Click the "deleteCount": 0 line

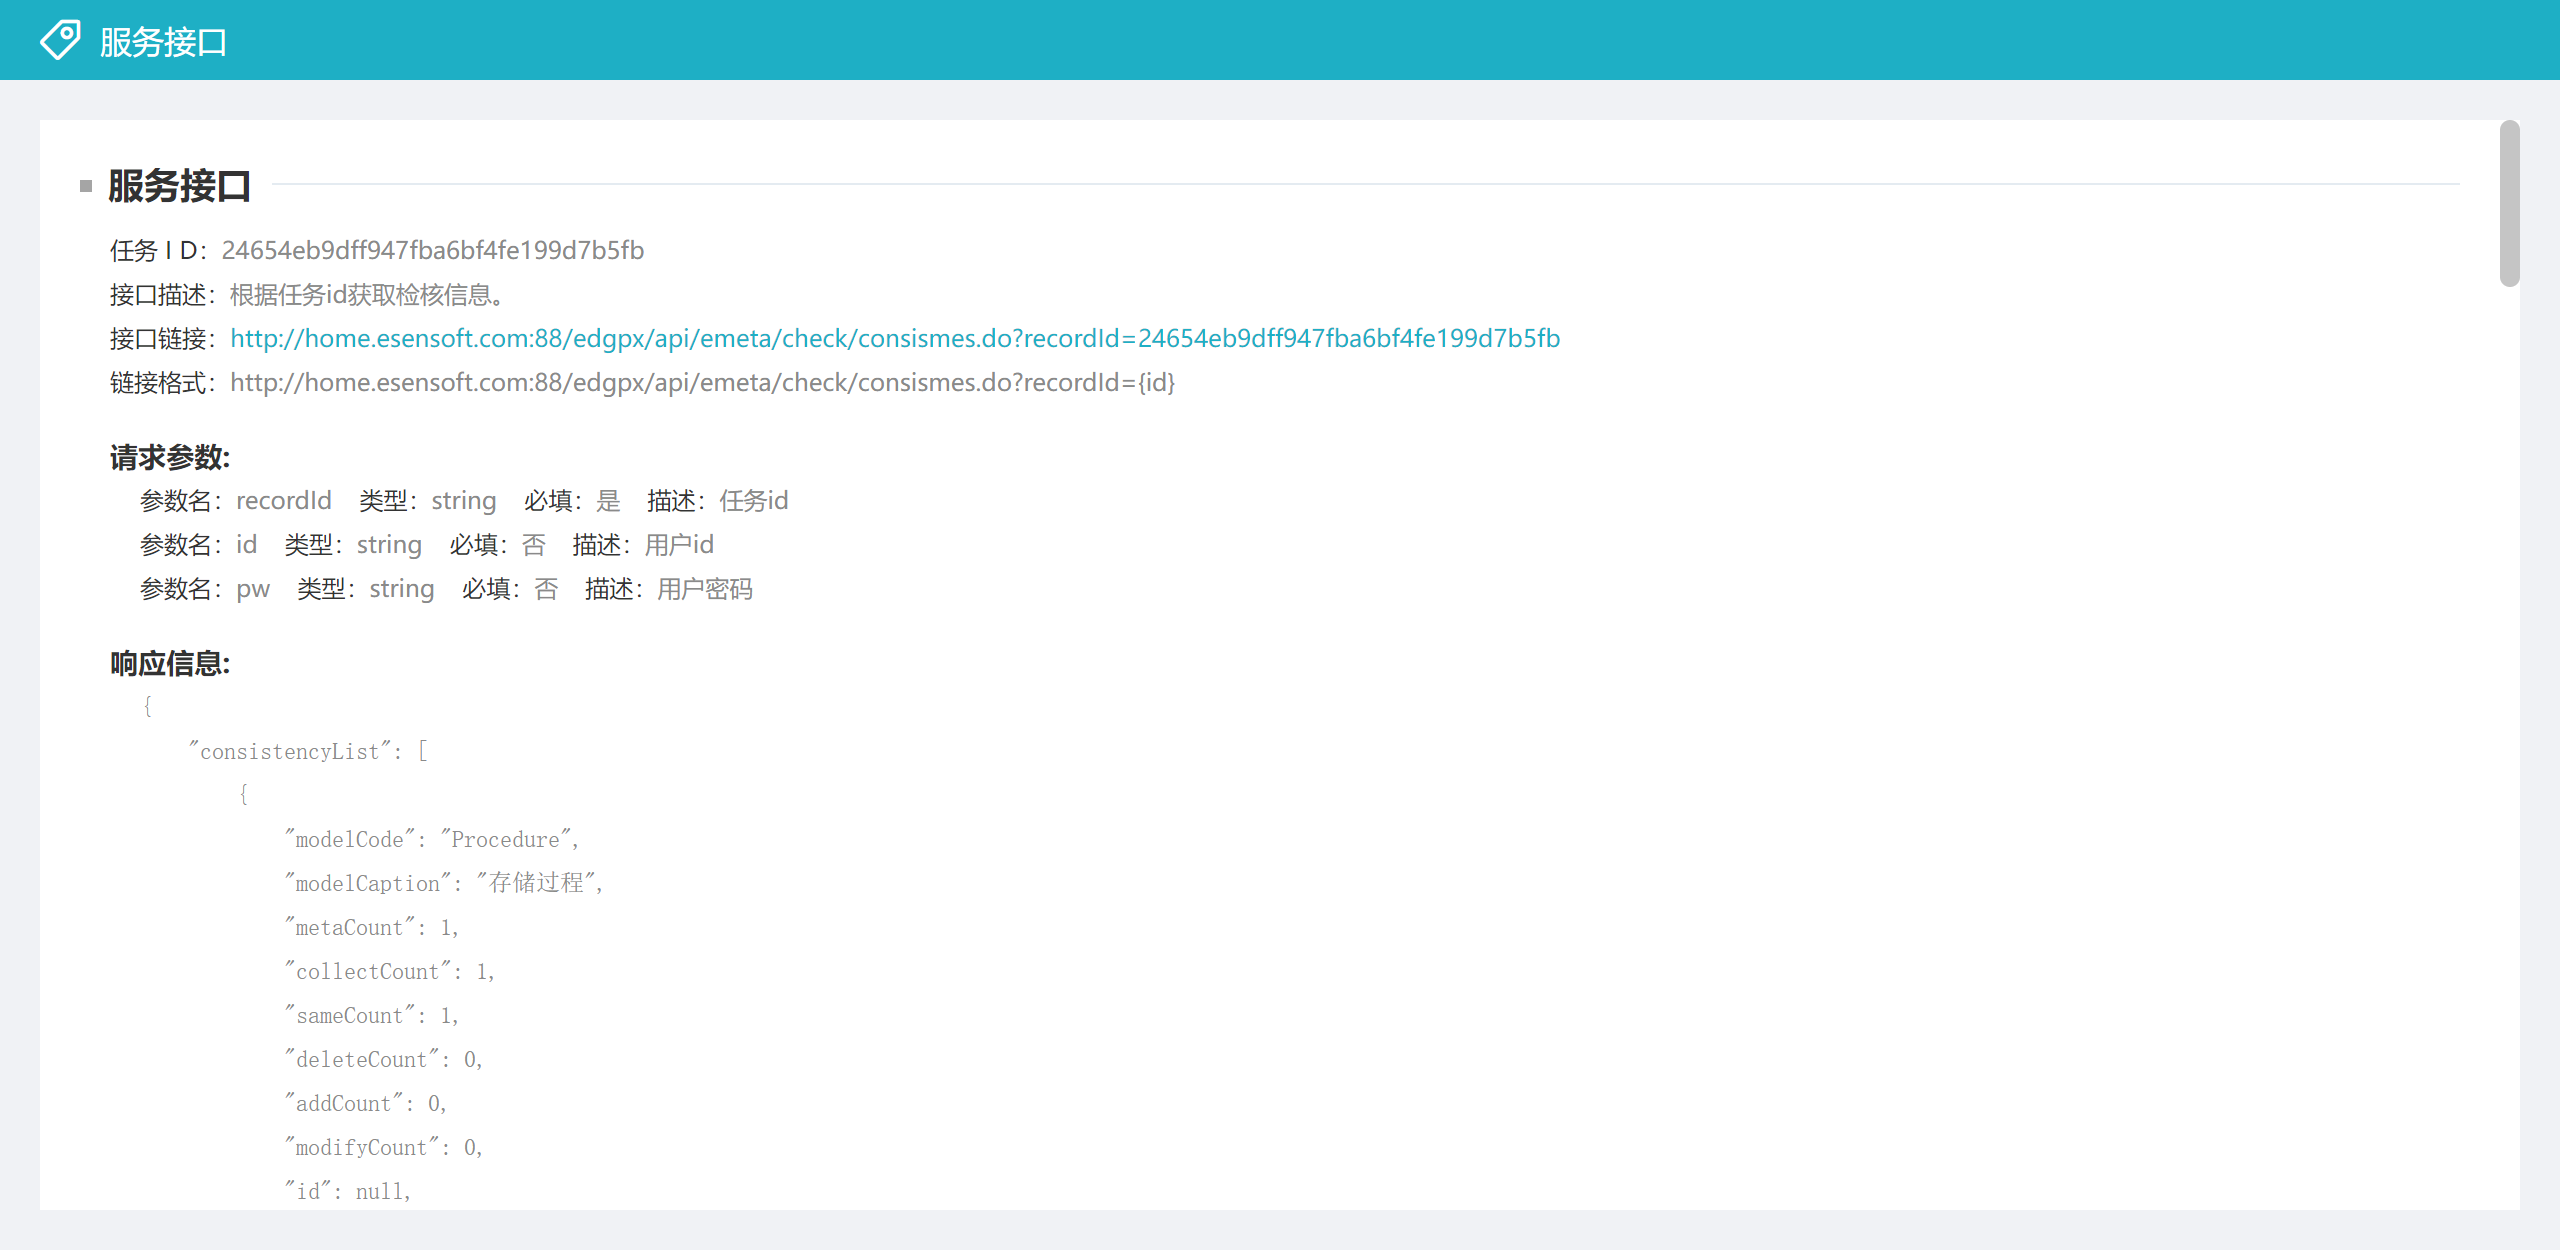click(384, 1059)
